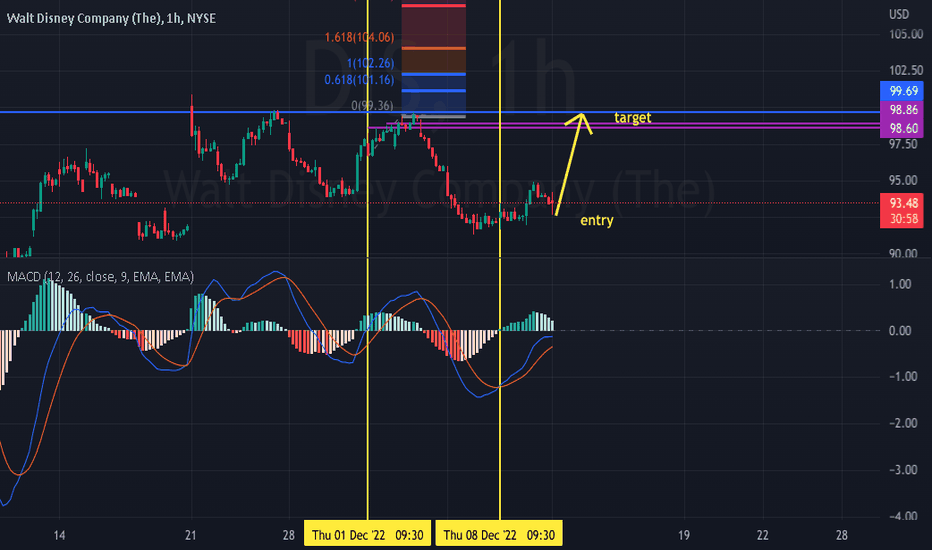Click the 14 date label on time axis

pos(59,535)
